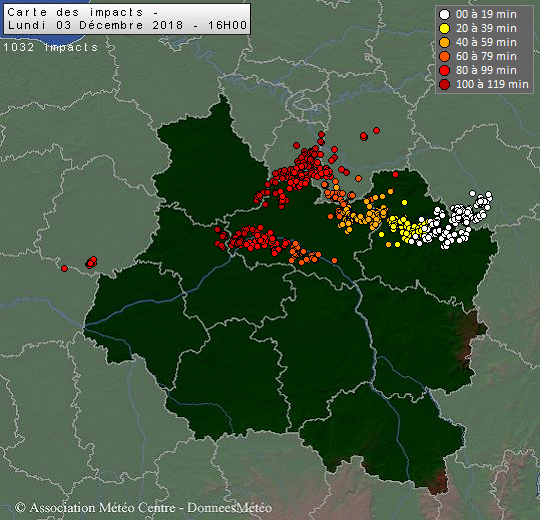Click the white 00 à 19 min legend circle

[445, 14]
